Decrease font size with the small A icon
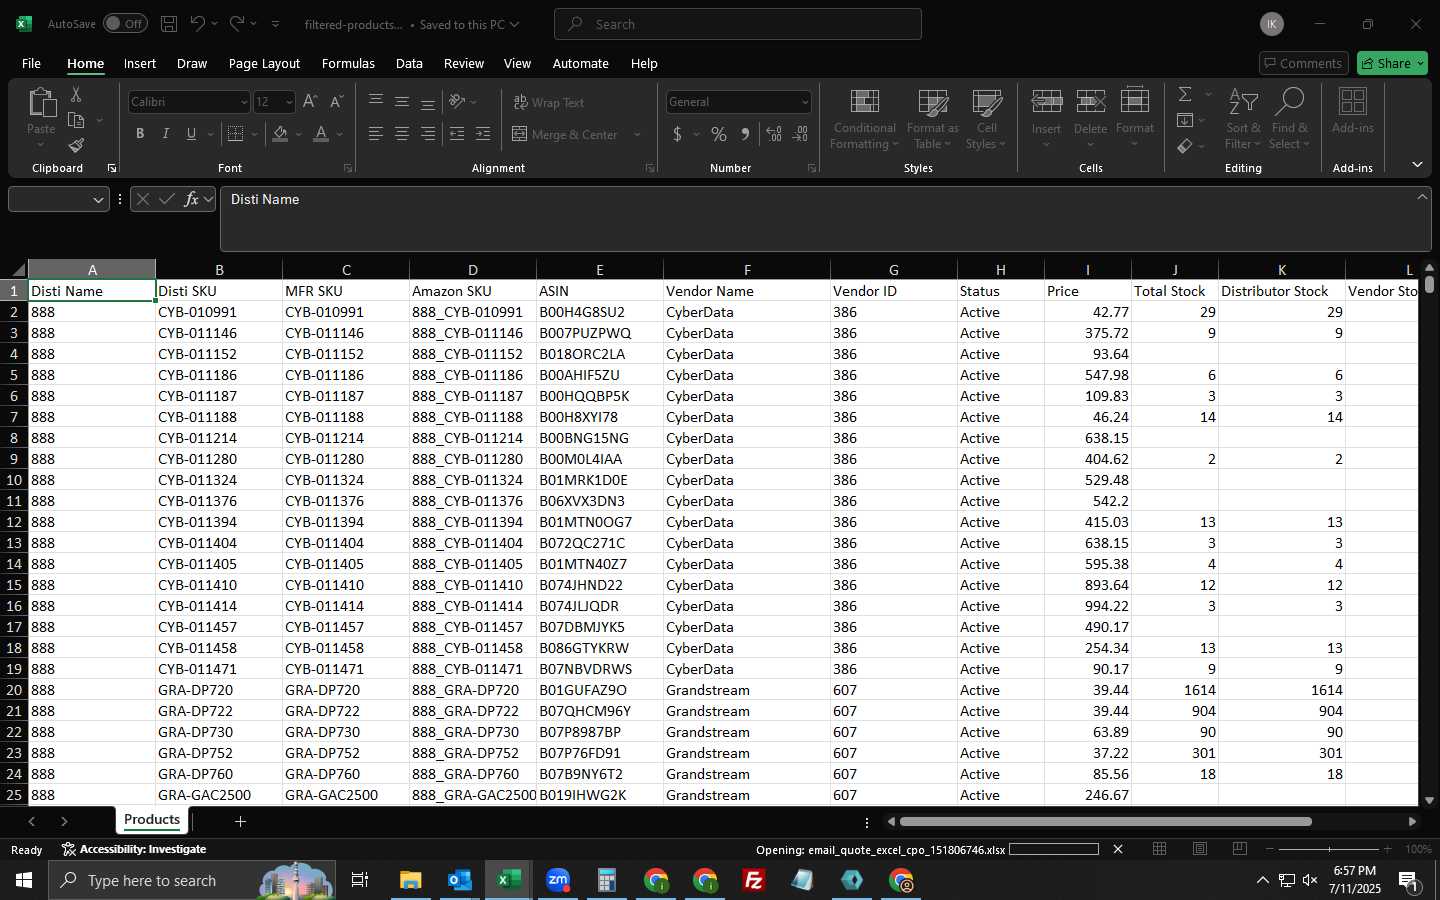The height and width of the screenshot is (900, 1440). pos(336,102)
